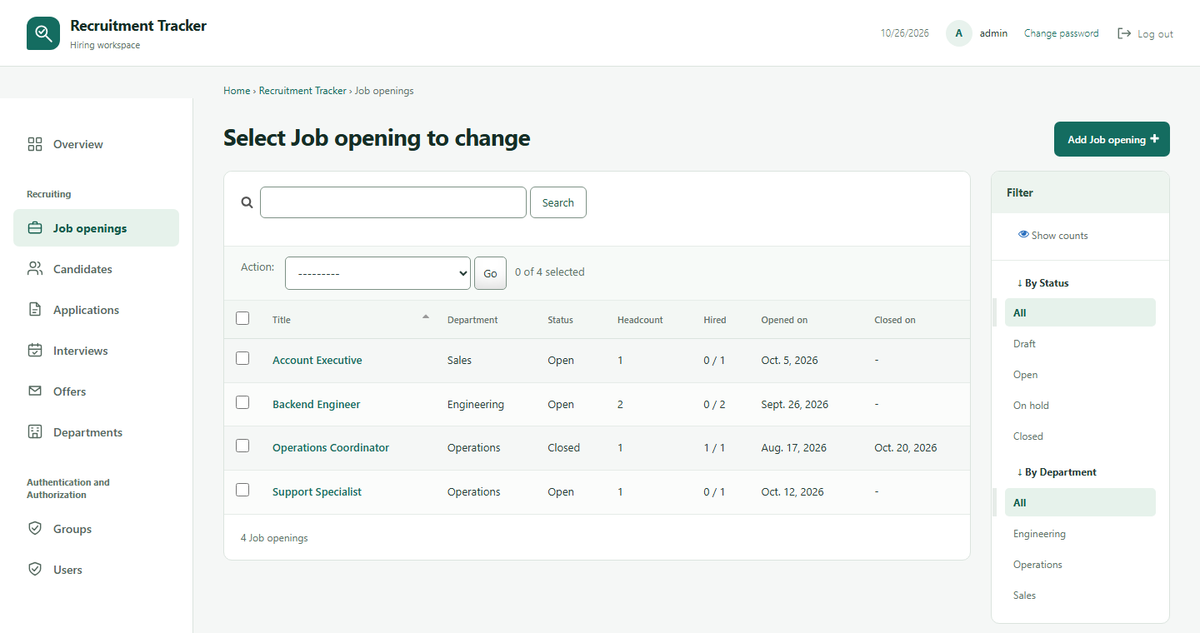The height and width of the screenshot is (633, 1200).
Task: Open Departments section
Action: pyautogui.click(x=96, y=432)
